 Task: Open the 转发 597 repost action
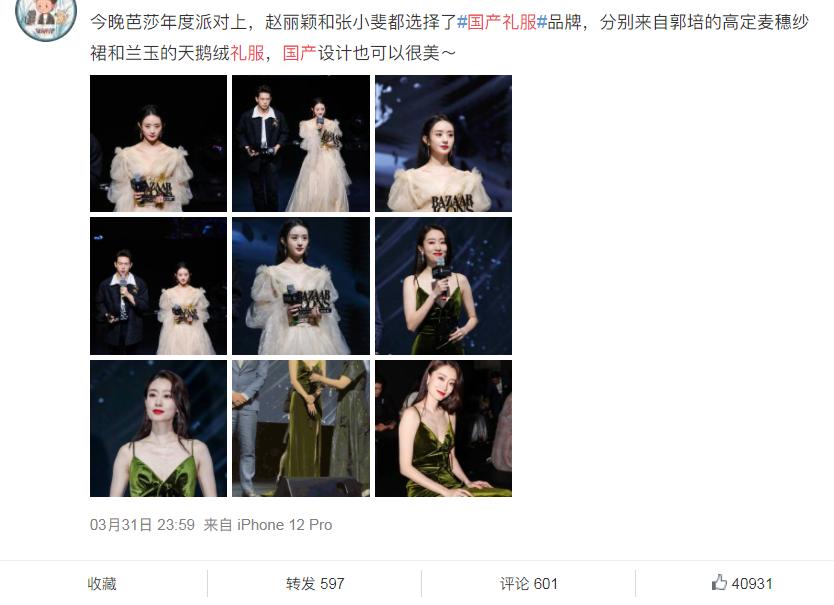315,584
